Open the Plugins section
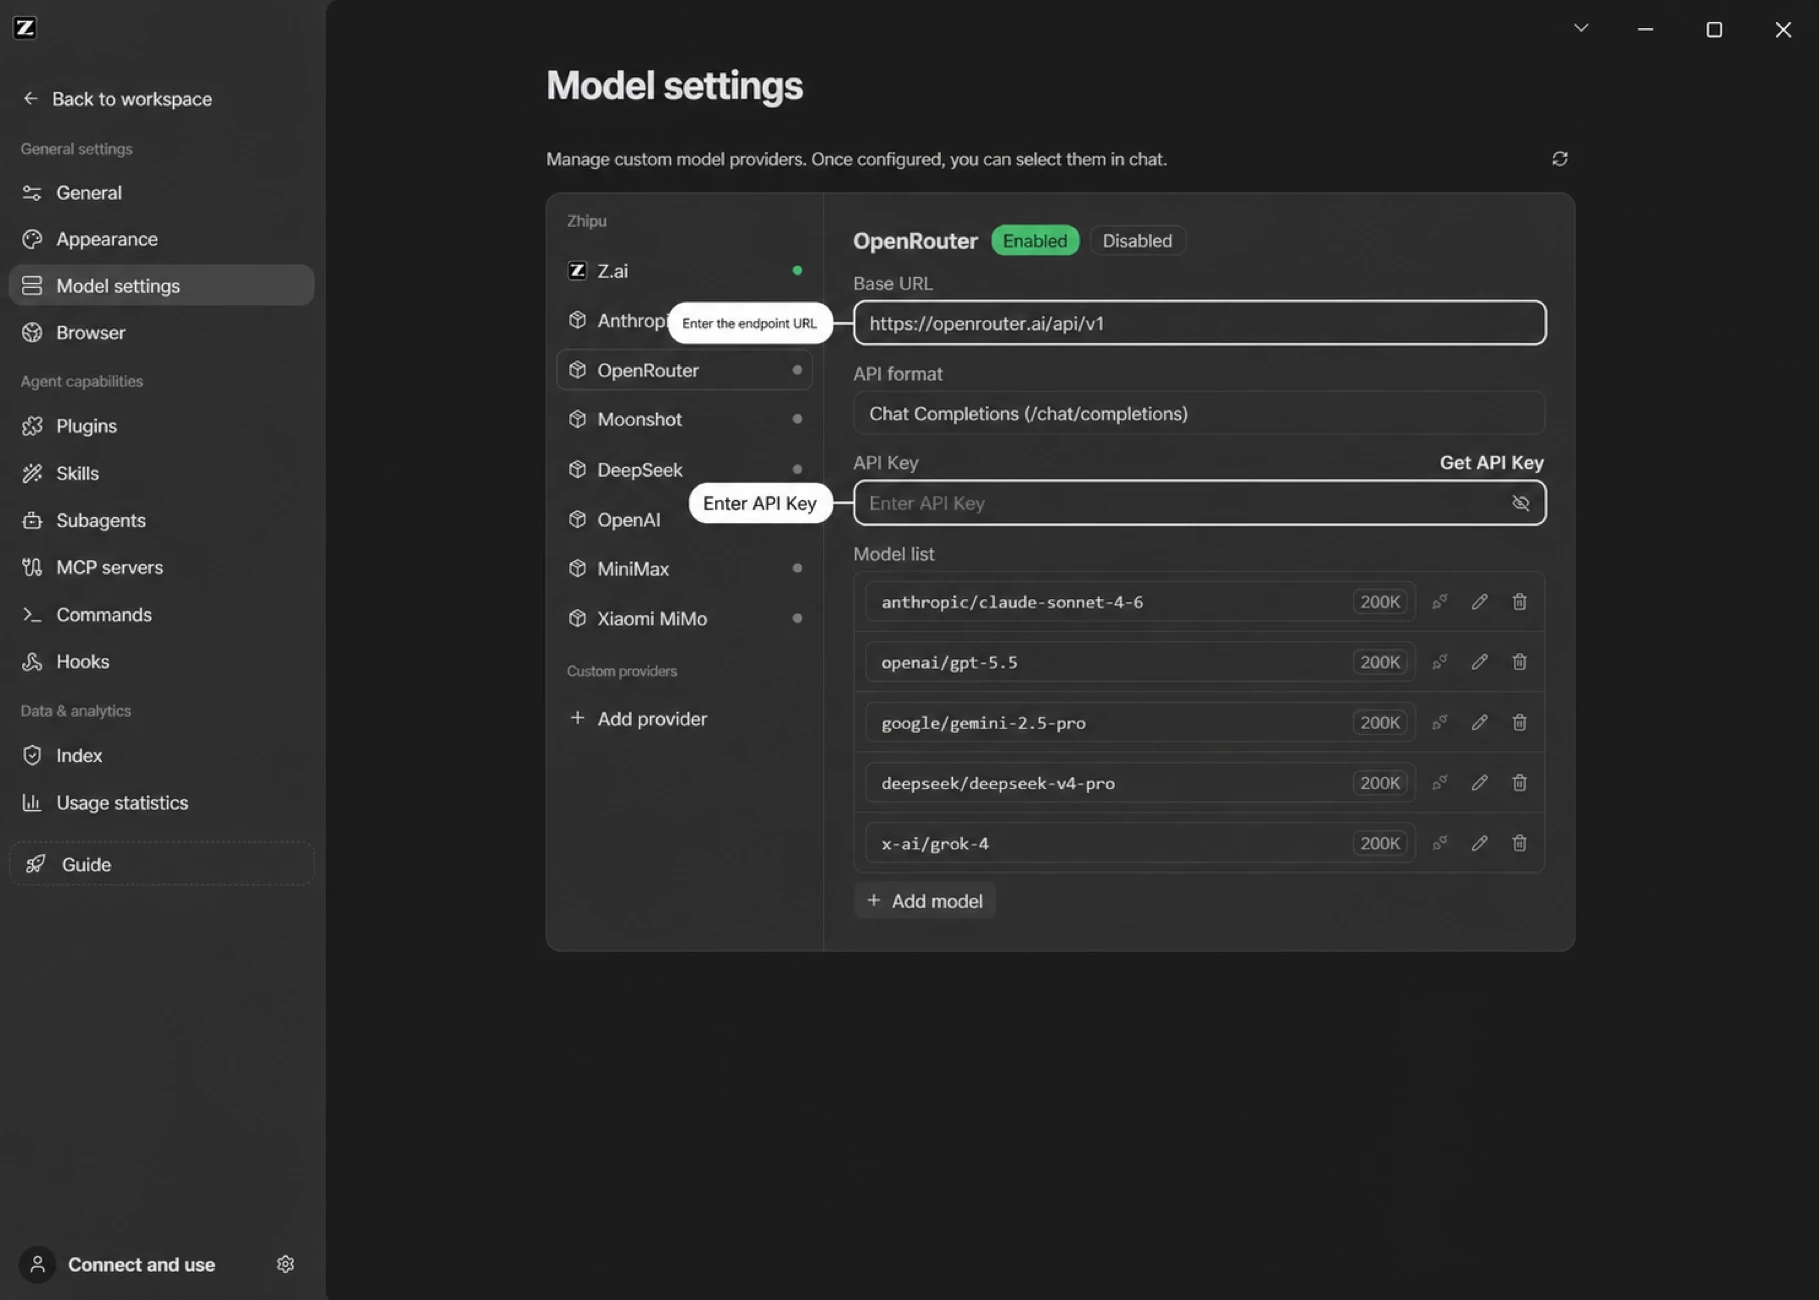 pyautogui.click(x=161, y=426)
